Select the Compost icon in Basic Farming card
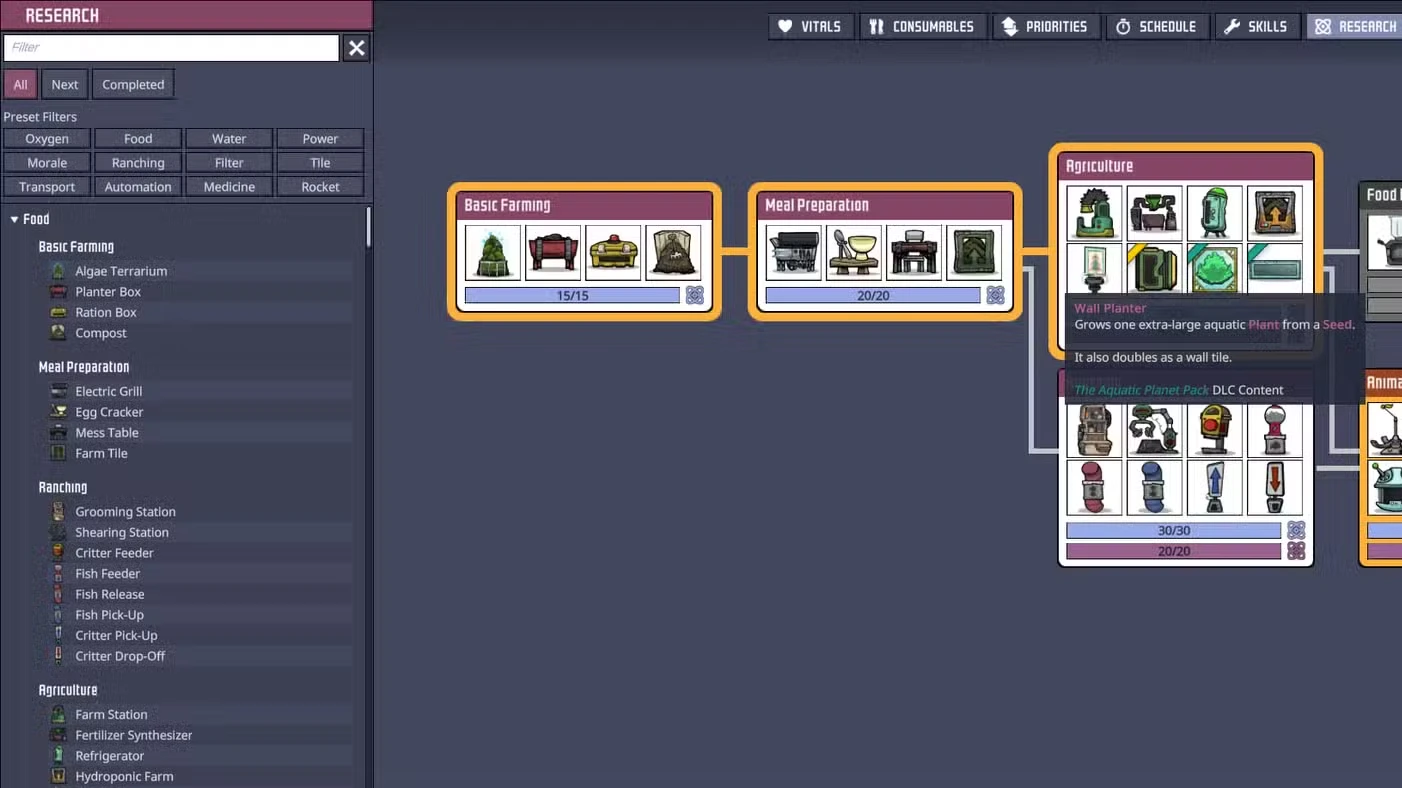1402x788 pixels. [673, 252]
